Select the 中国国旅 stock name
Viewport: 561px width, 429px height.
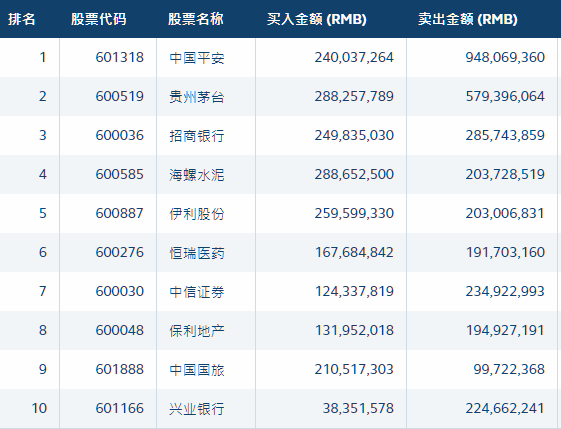(197, 370)
